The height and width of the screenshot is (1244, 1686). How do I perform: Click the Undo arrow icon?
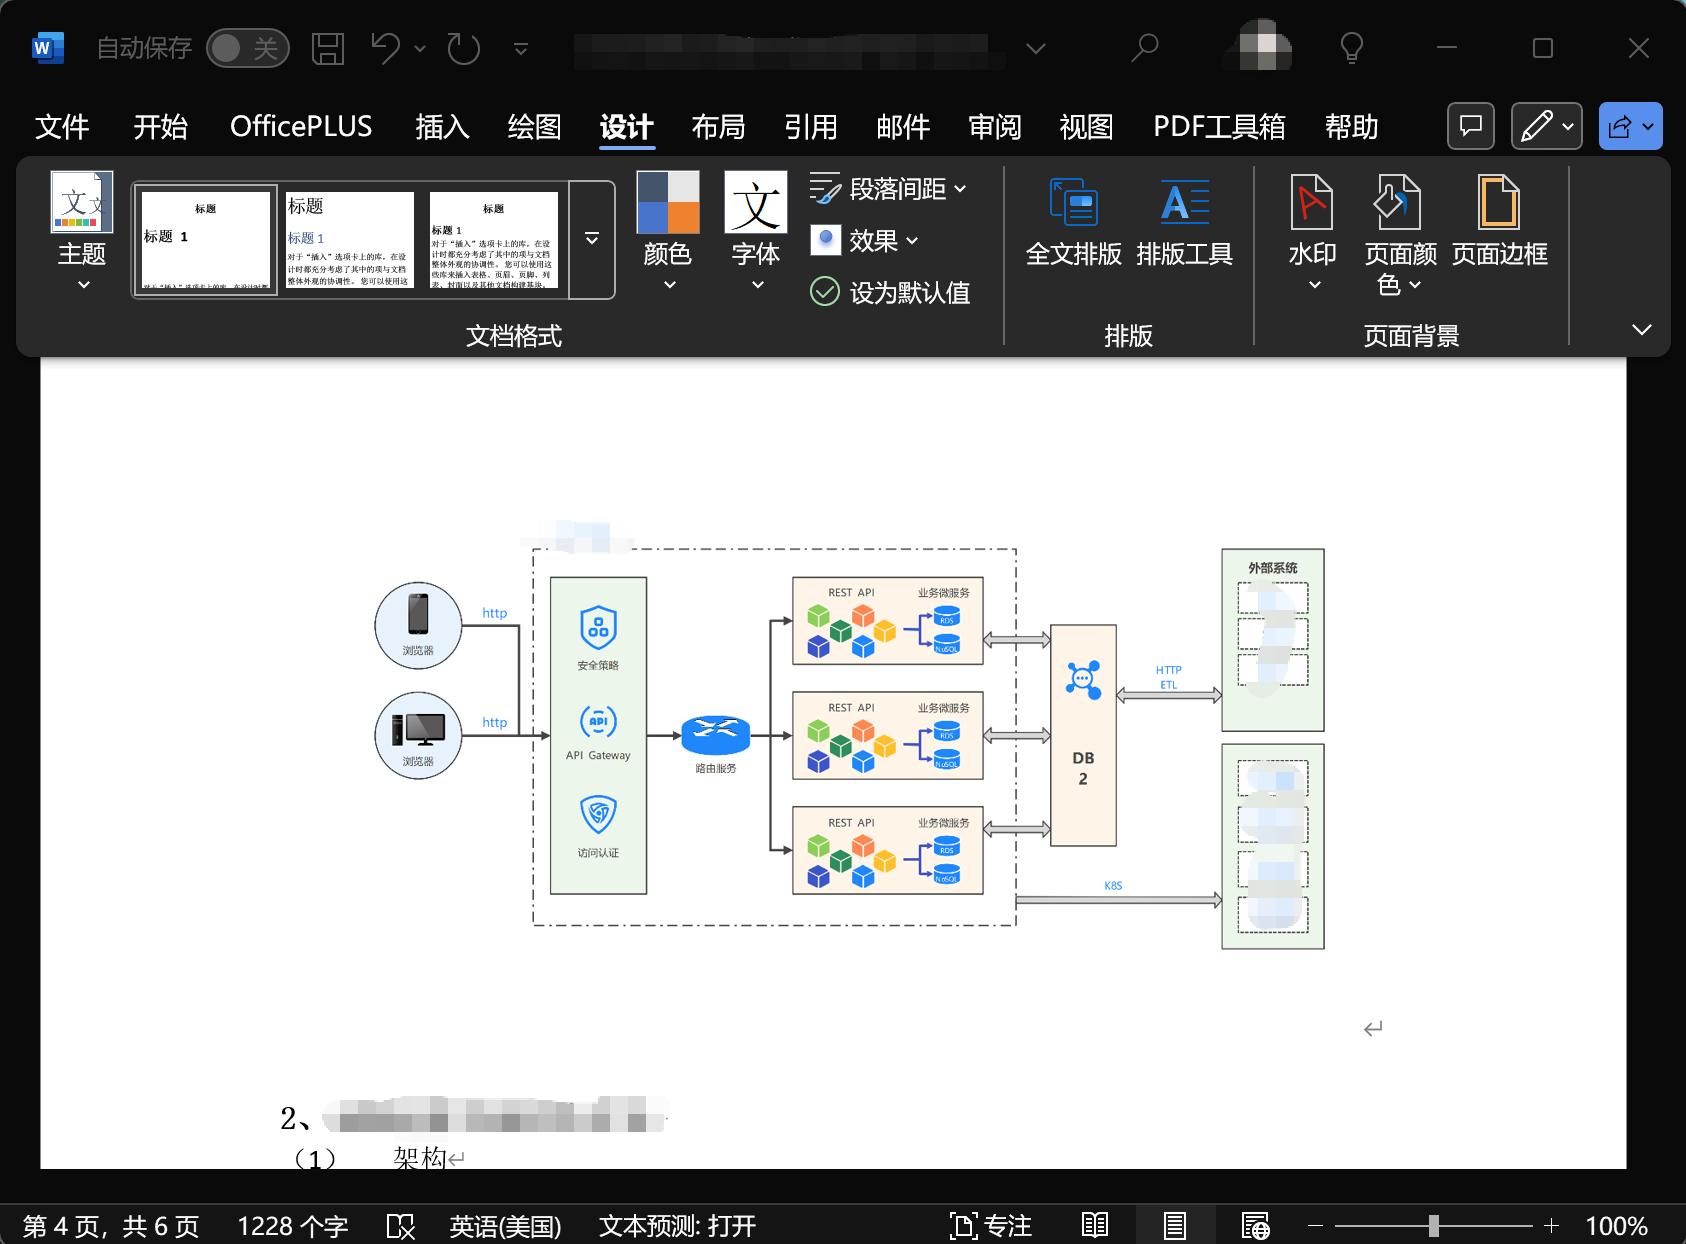pos(386,48)
